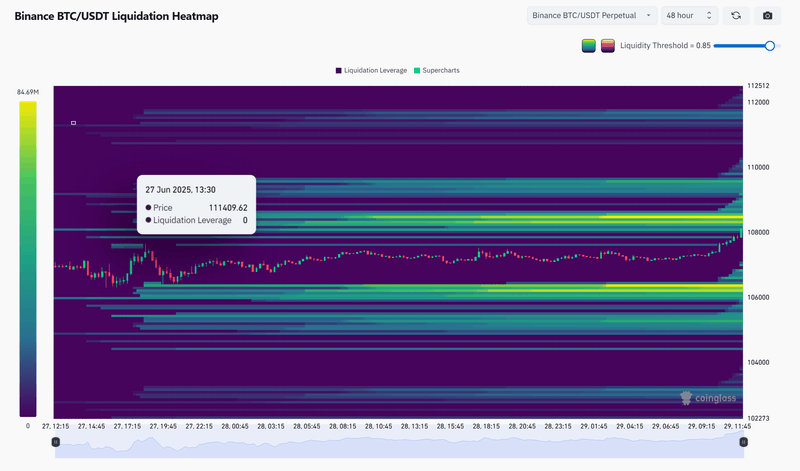Viewport: 800px width, 471px height.
Task: Click the 84.69M scale maximum label
Action: coord(28,92)
